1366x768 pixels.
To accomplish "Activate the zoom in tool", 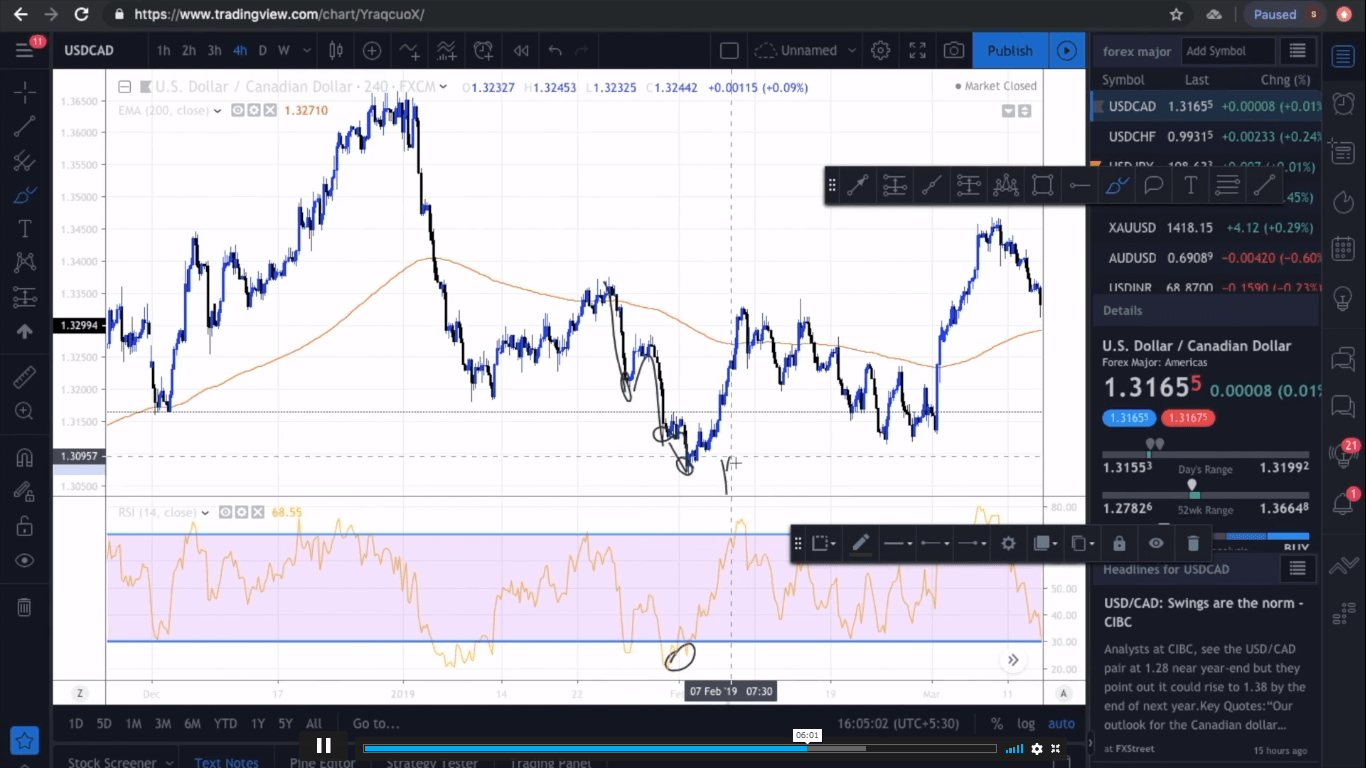I will tap(25, 411).
